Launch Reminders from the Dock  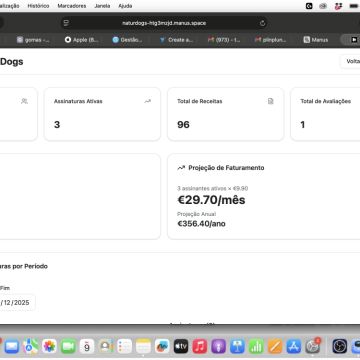click(125, 346)
